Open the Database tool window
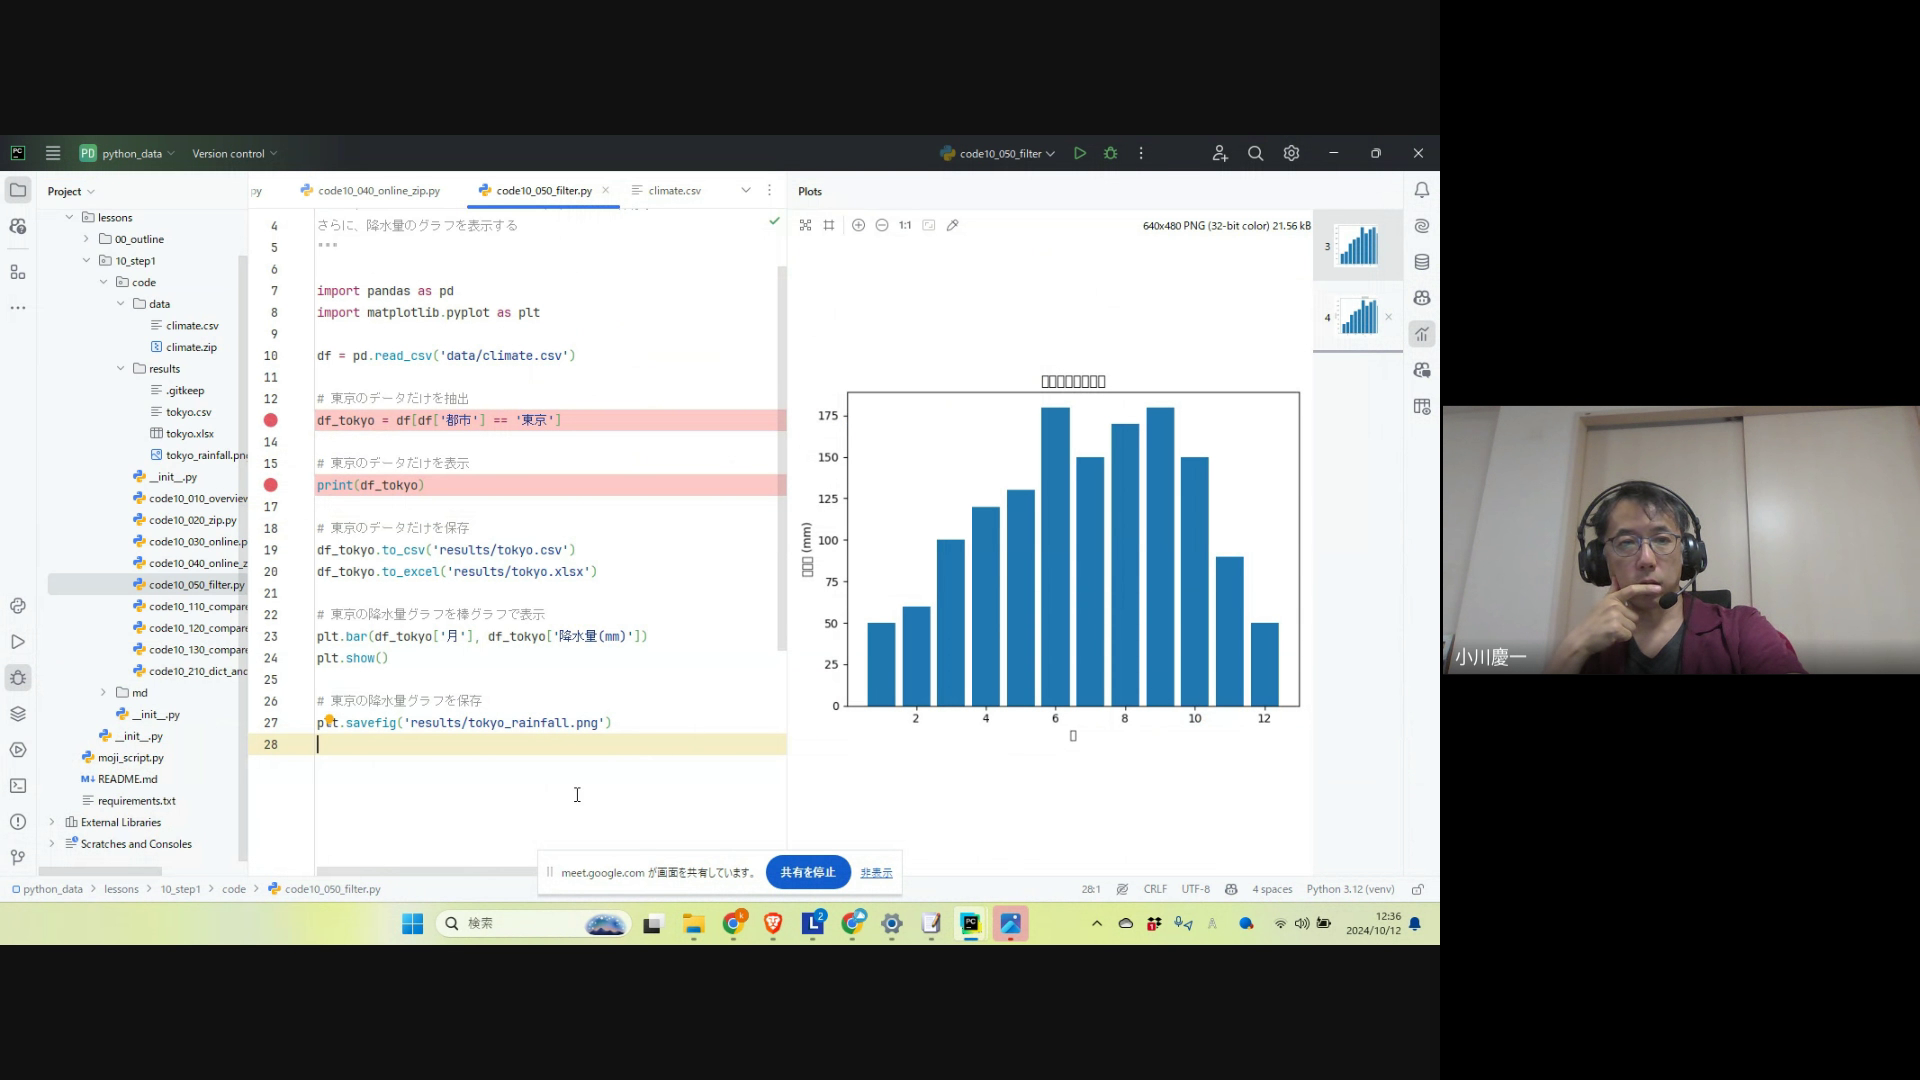This screenshot has width=1920, height=1080. [x=1421, y=262]
